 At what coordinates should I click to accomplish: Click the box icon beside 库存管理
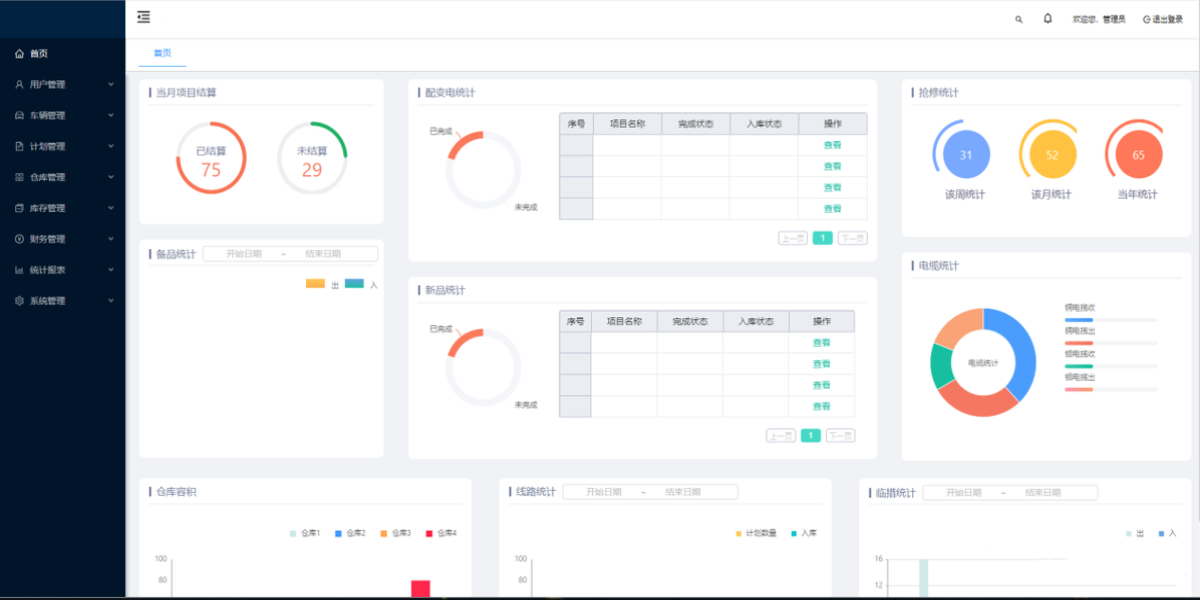[19, 208]
